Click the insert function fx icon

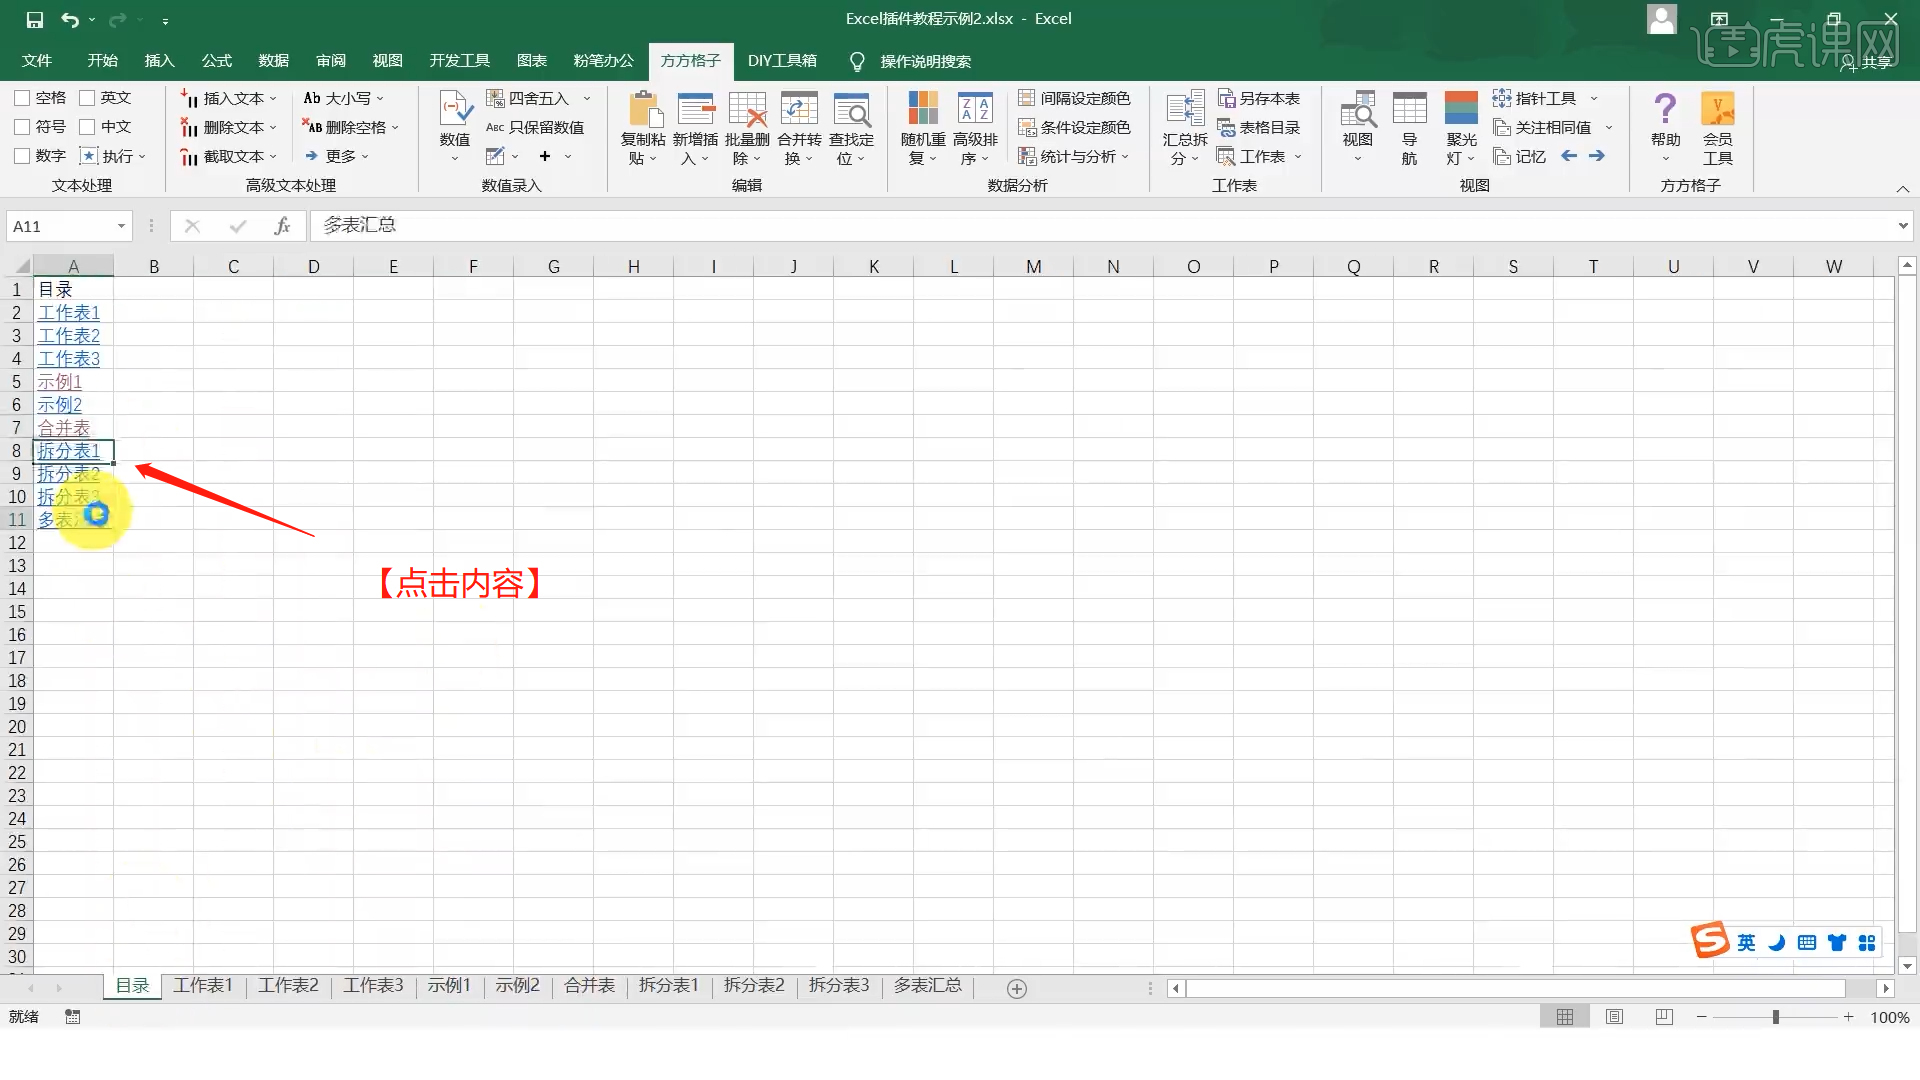point(282,226)
